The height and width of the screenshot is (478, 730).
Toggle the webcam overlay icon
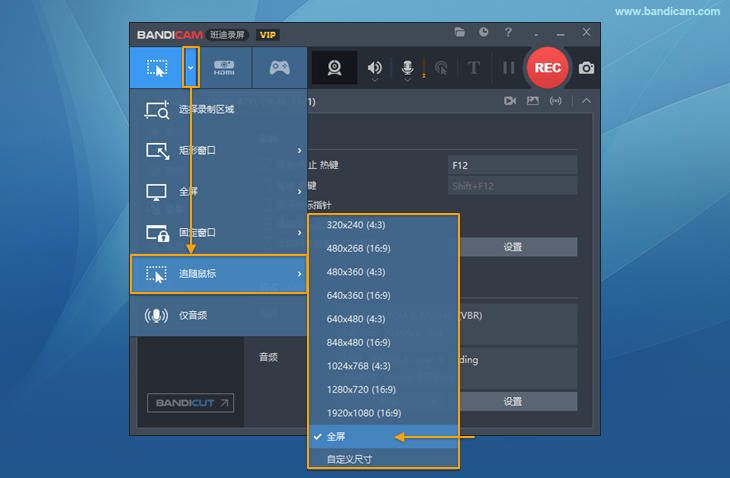pos(334,68)
